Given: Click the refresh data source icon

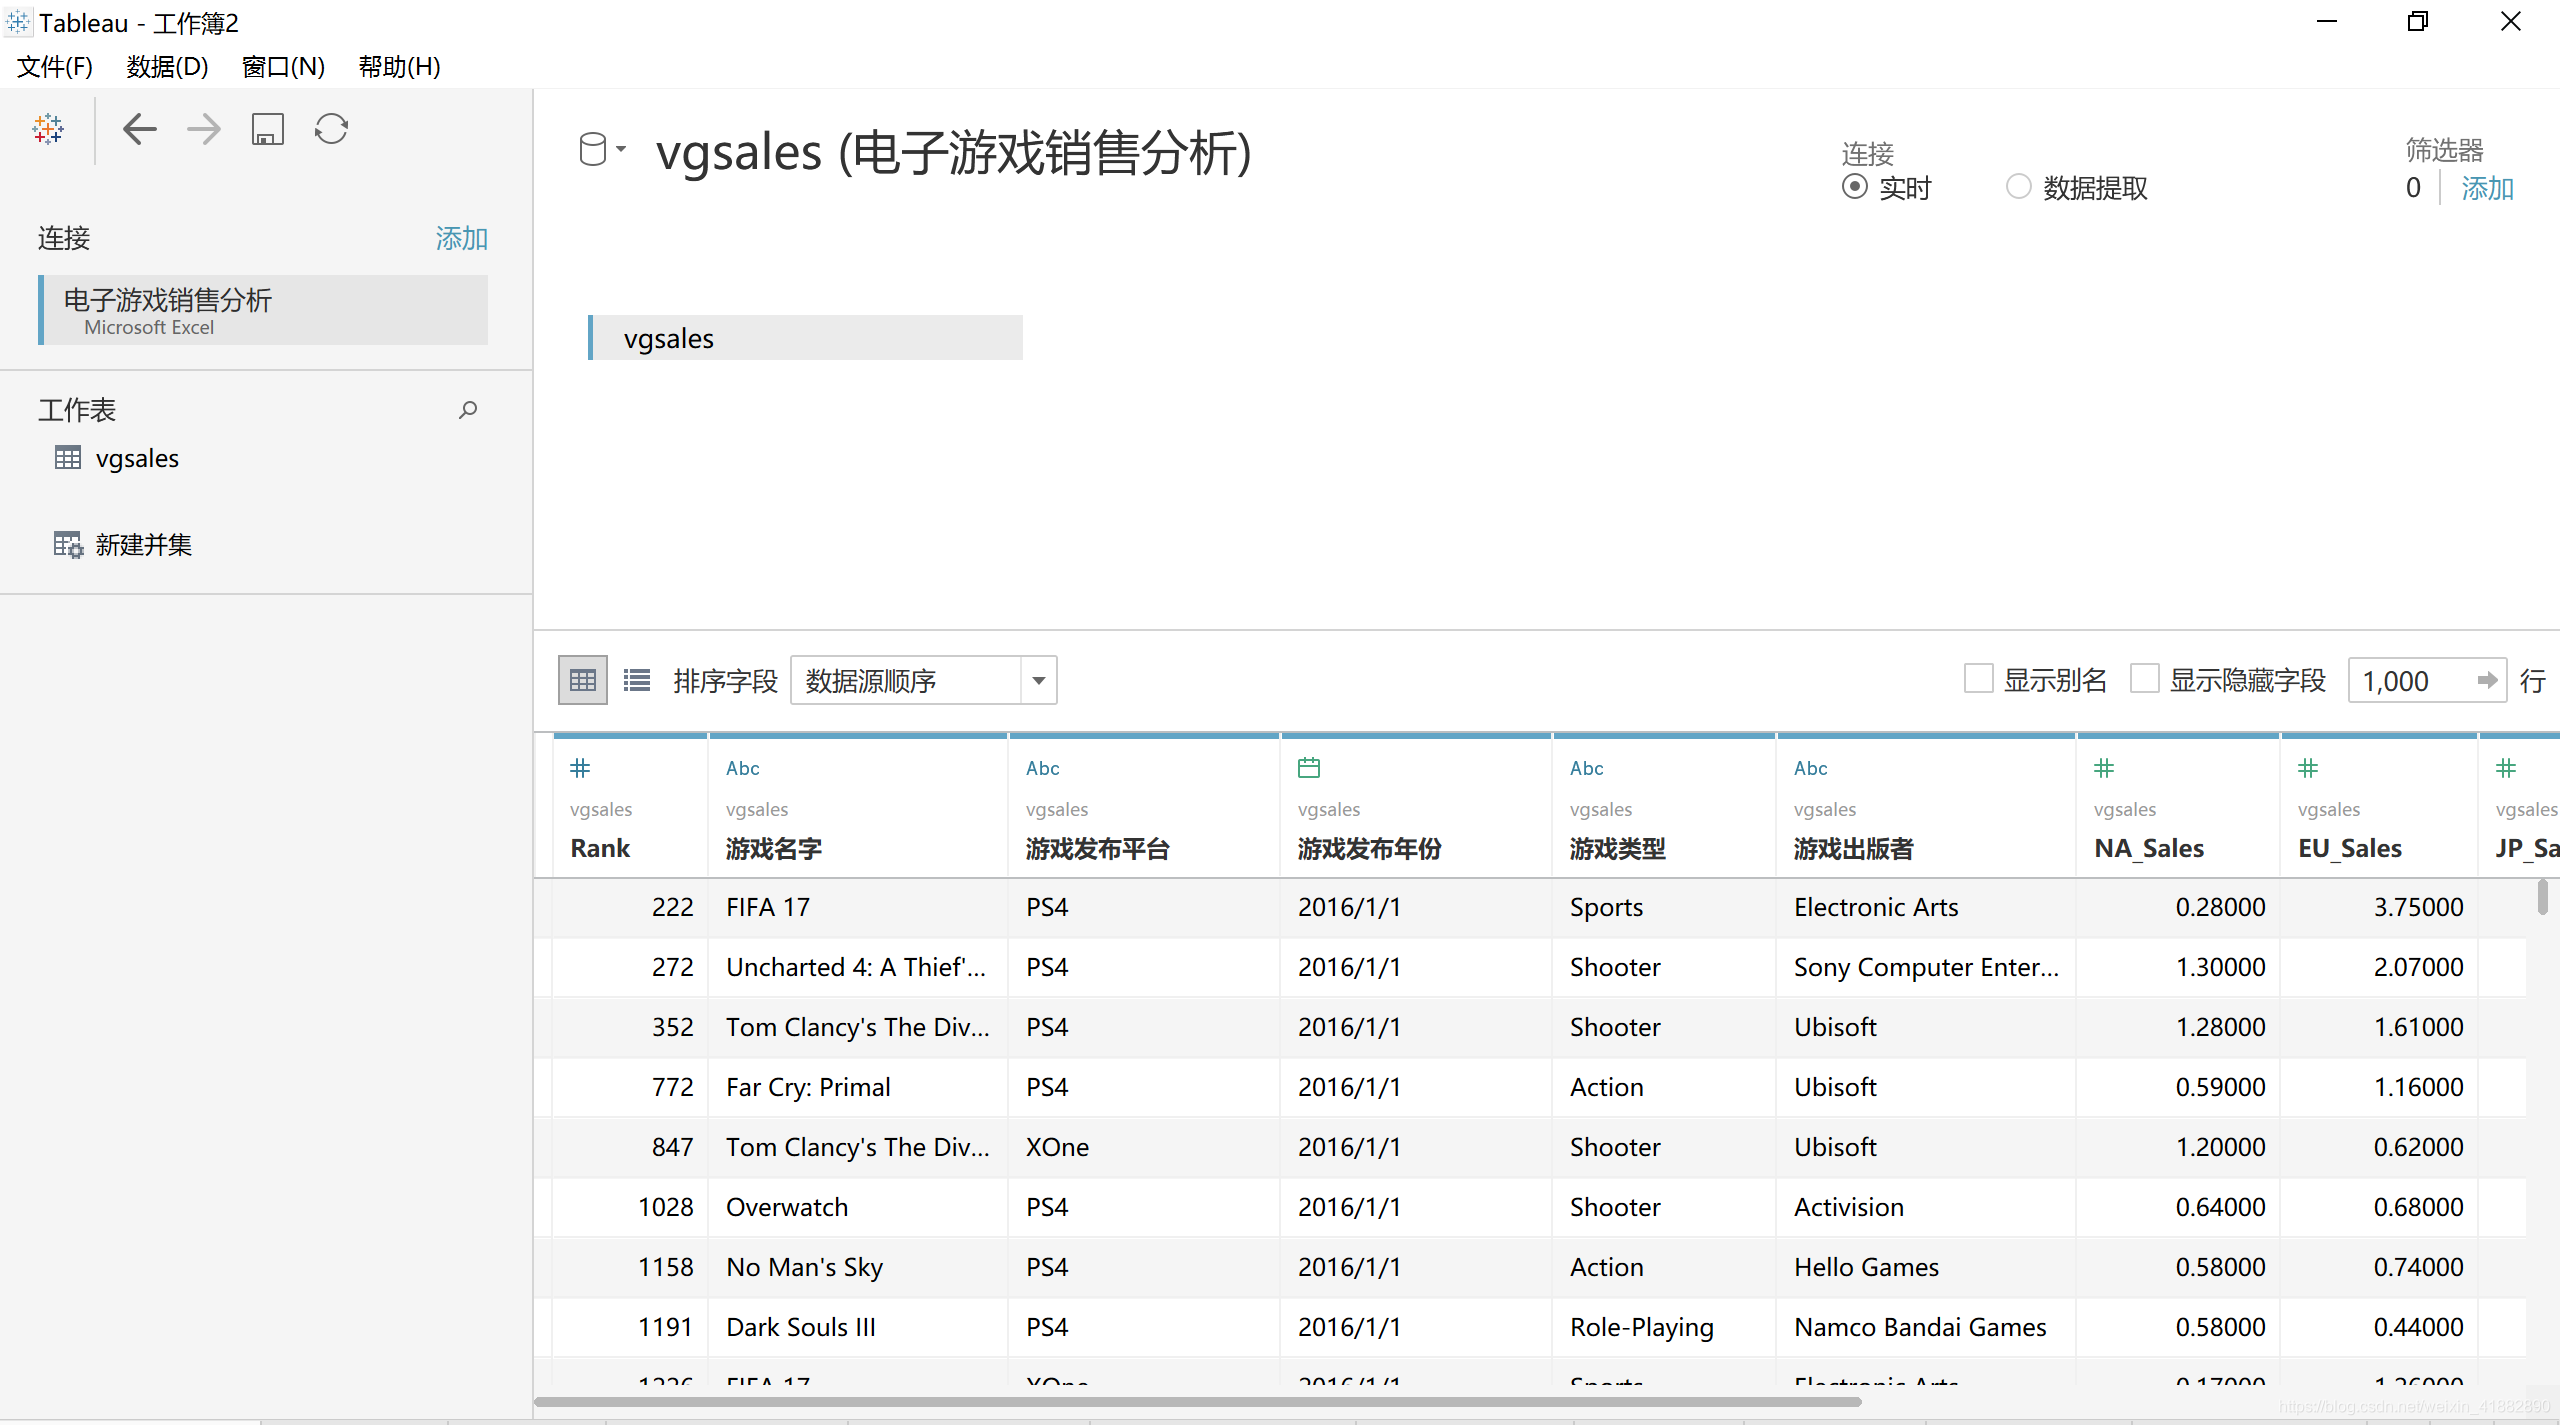Looking at the screenshot, I should [x=331, y=129].
